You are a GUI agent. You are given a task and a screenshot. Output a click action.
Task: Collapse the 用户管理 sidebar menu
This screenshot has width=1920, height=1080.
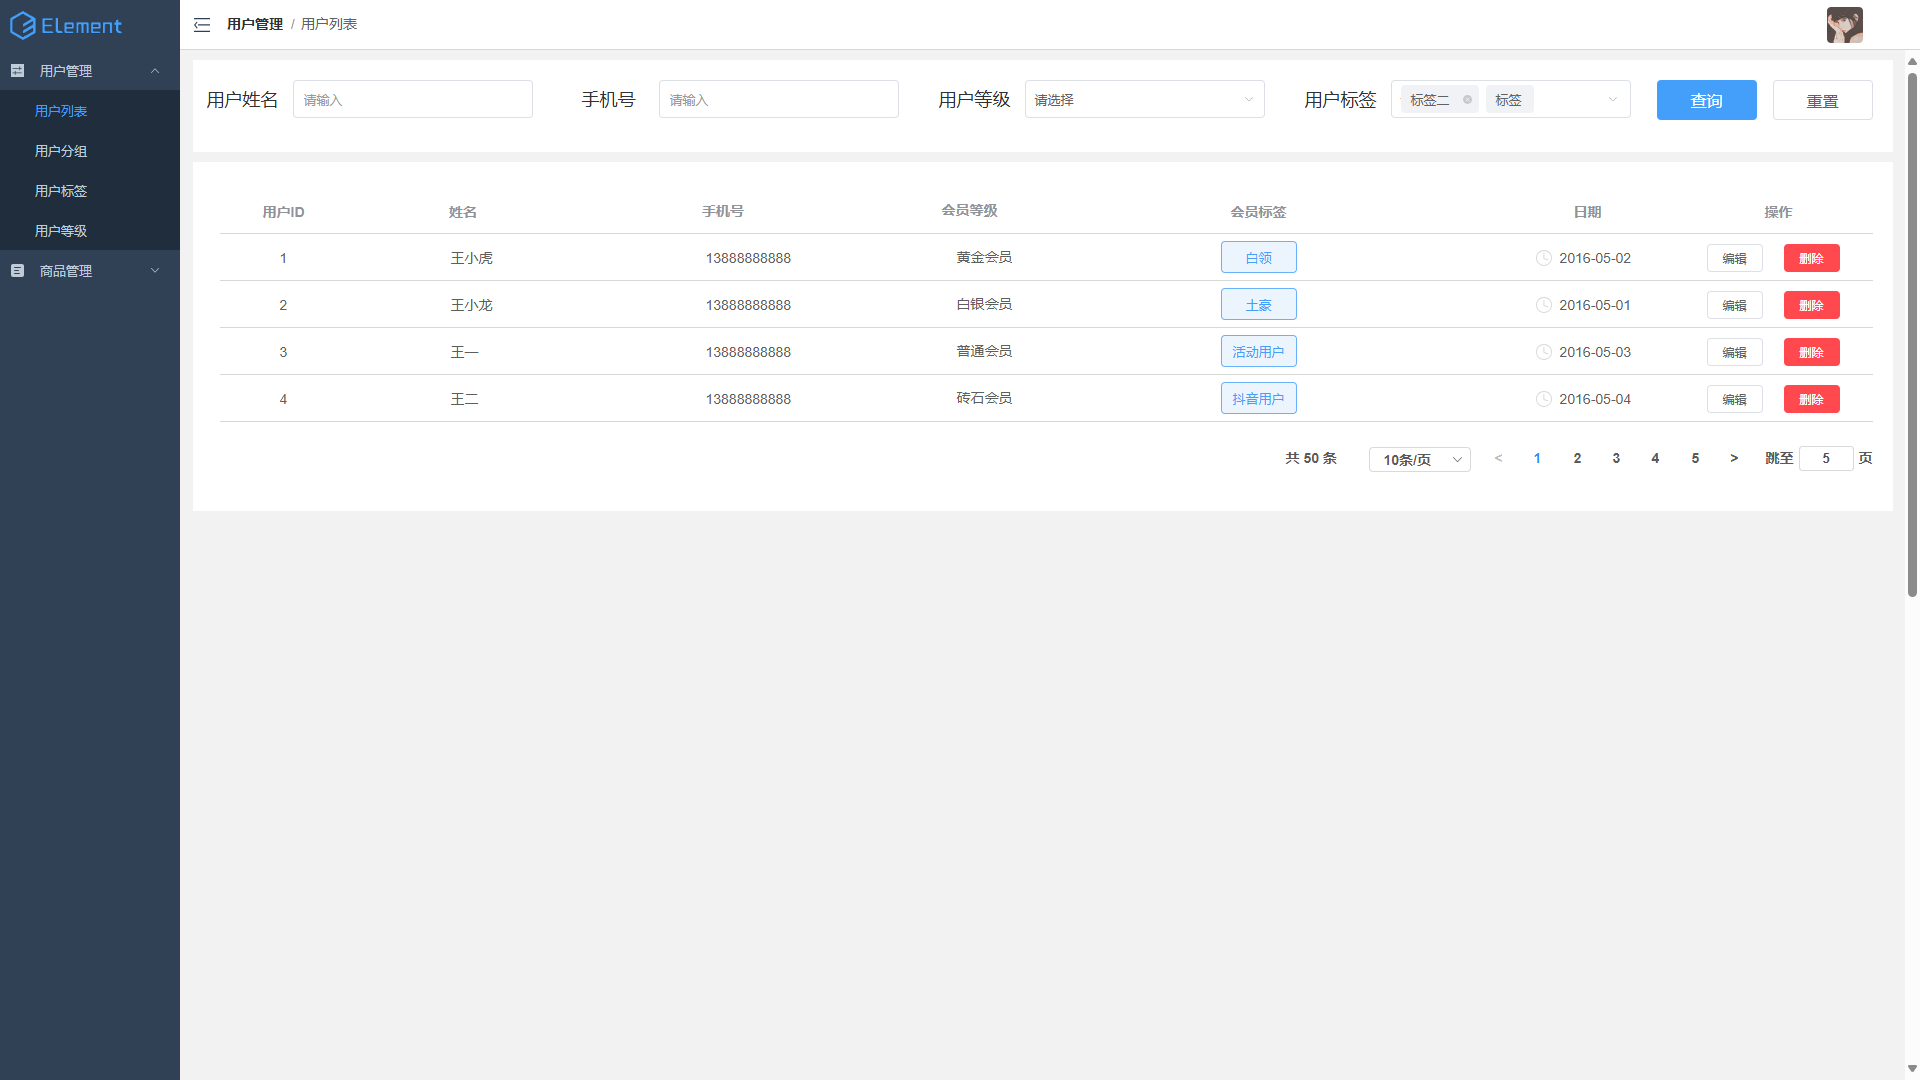point(155,71)
